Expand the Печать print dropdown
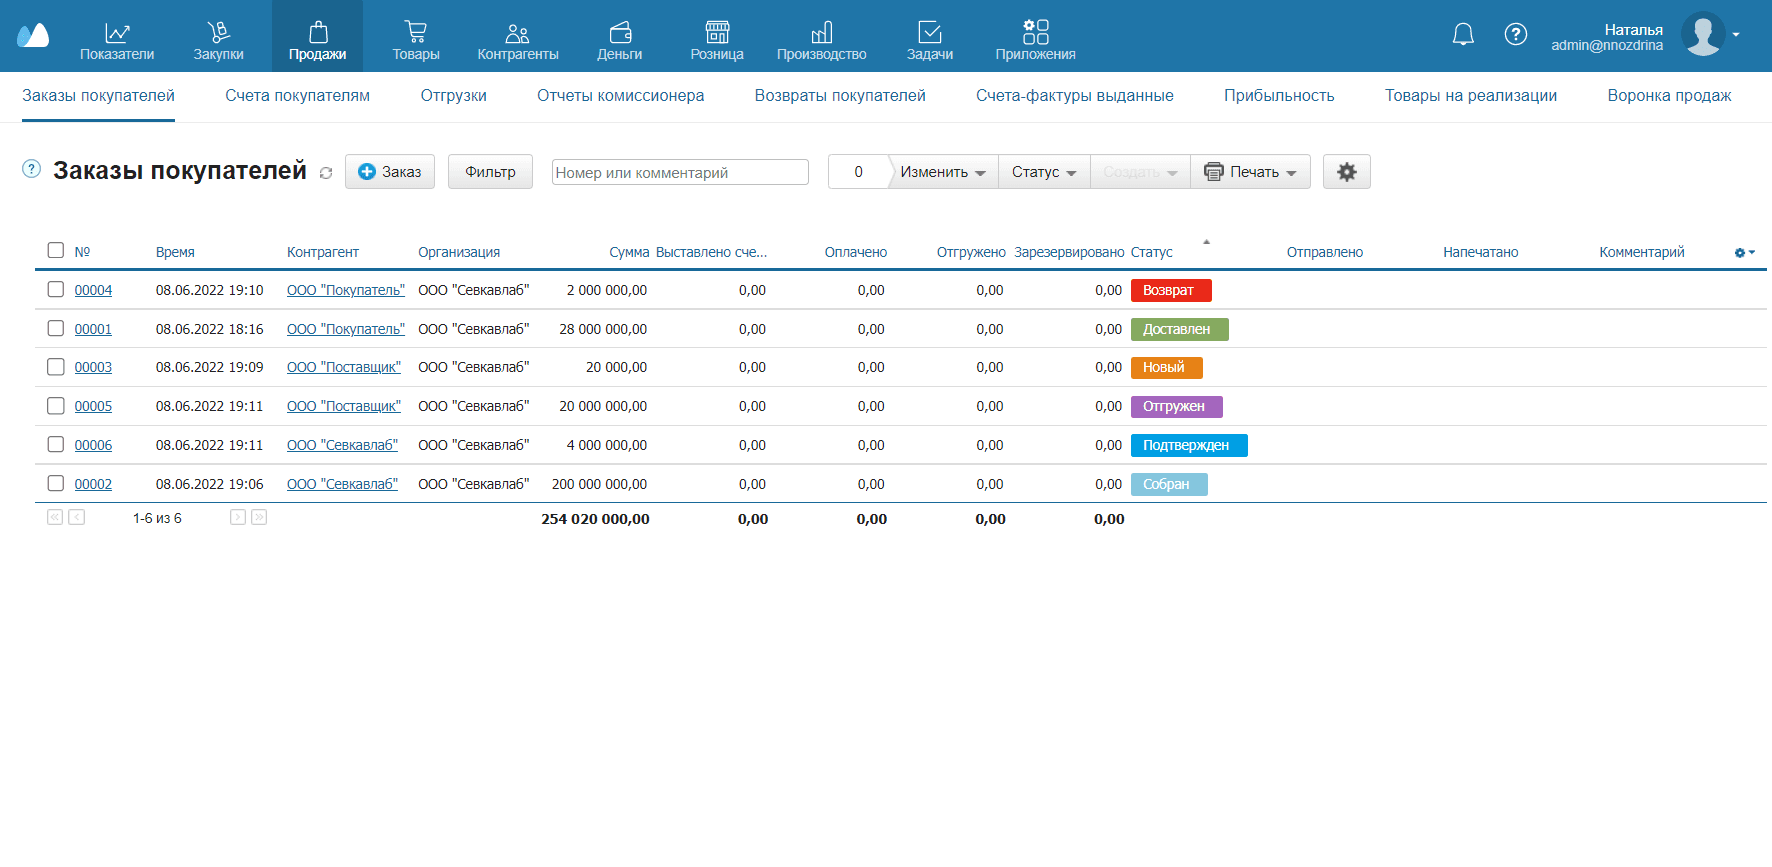1772x867 pixels. [x=1250, y=172]
